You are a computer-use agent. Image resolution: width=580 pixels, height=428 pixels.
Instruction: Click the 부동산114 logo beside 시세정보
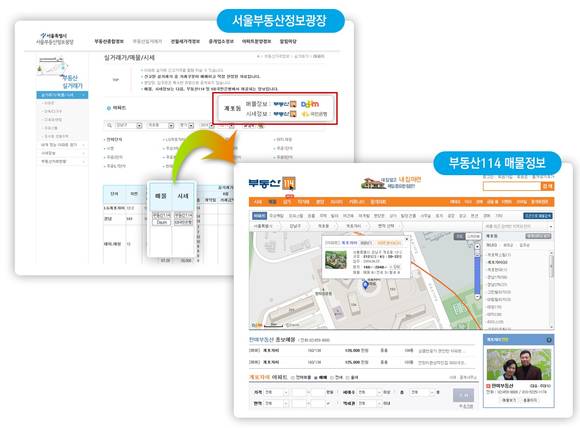coord(285,114)
